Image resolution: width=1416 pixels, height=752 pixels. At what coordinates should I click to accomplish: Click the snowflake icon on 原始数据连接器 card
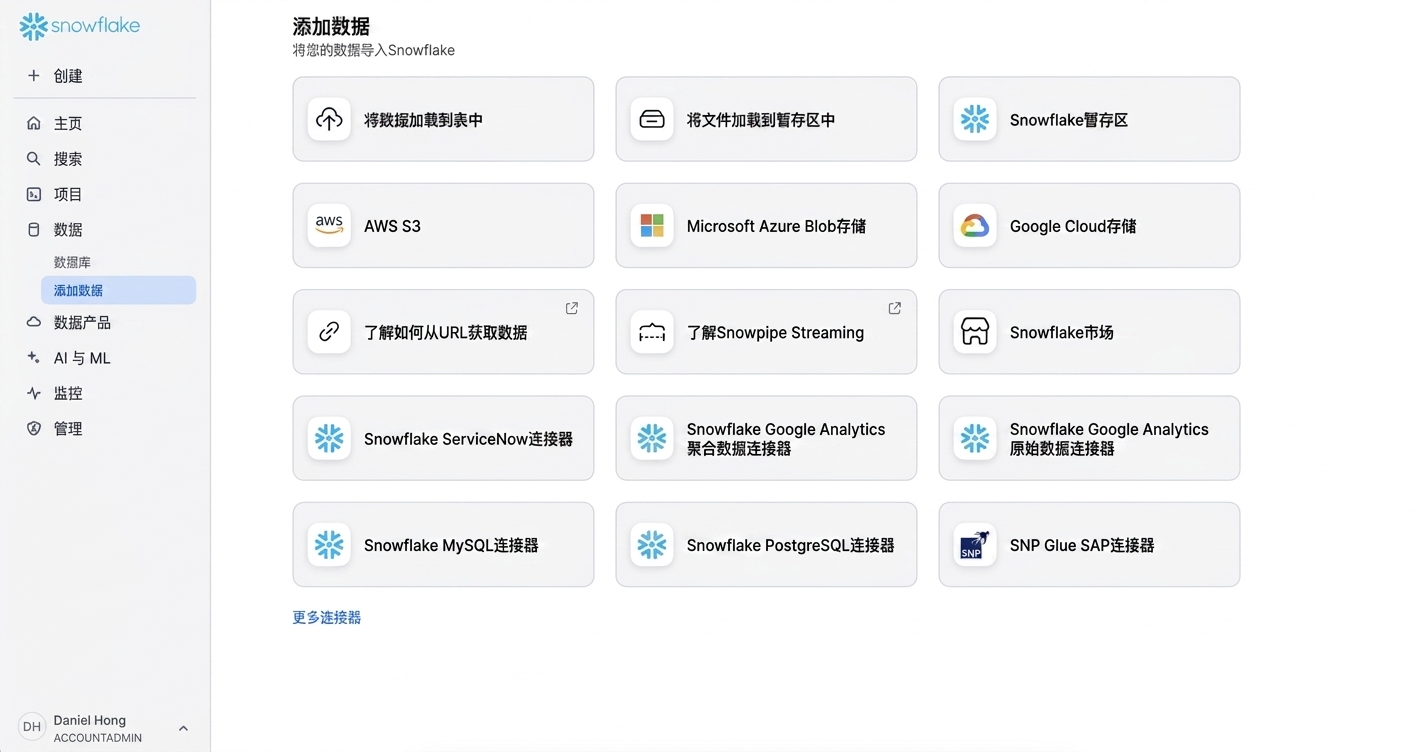point(975,439)
